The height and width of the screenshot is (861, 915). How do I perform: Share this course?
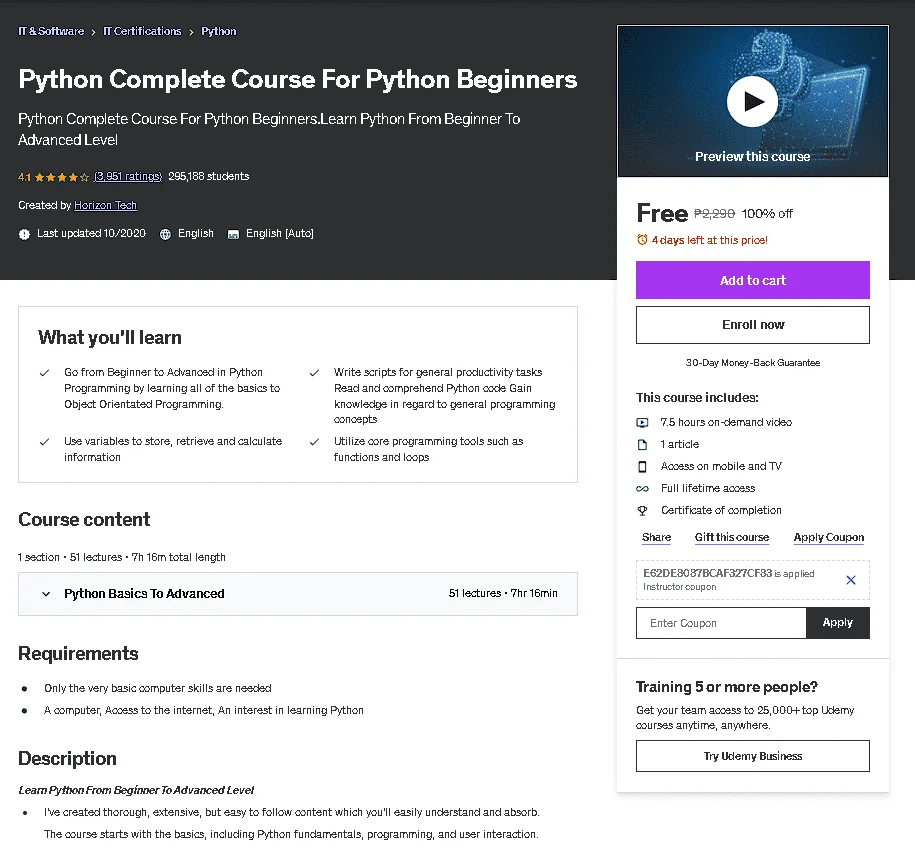[656, 537]
